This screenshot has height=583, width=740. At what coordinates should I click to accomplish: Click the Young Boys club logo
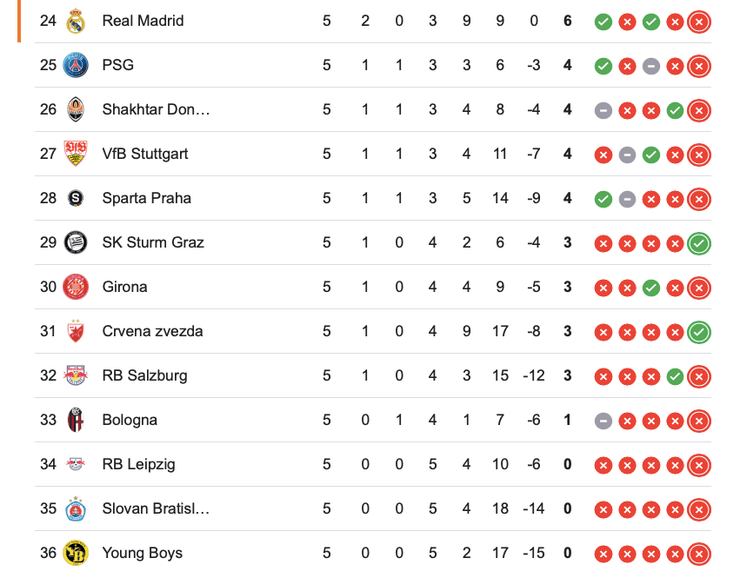76,553
